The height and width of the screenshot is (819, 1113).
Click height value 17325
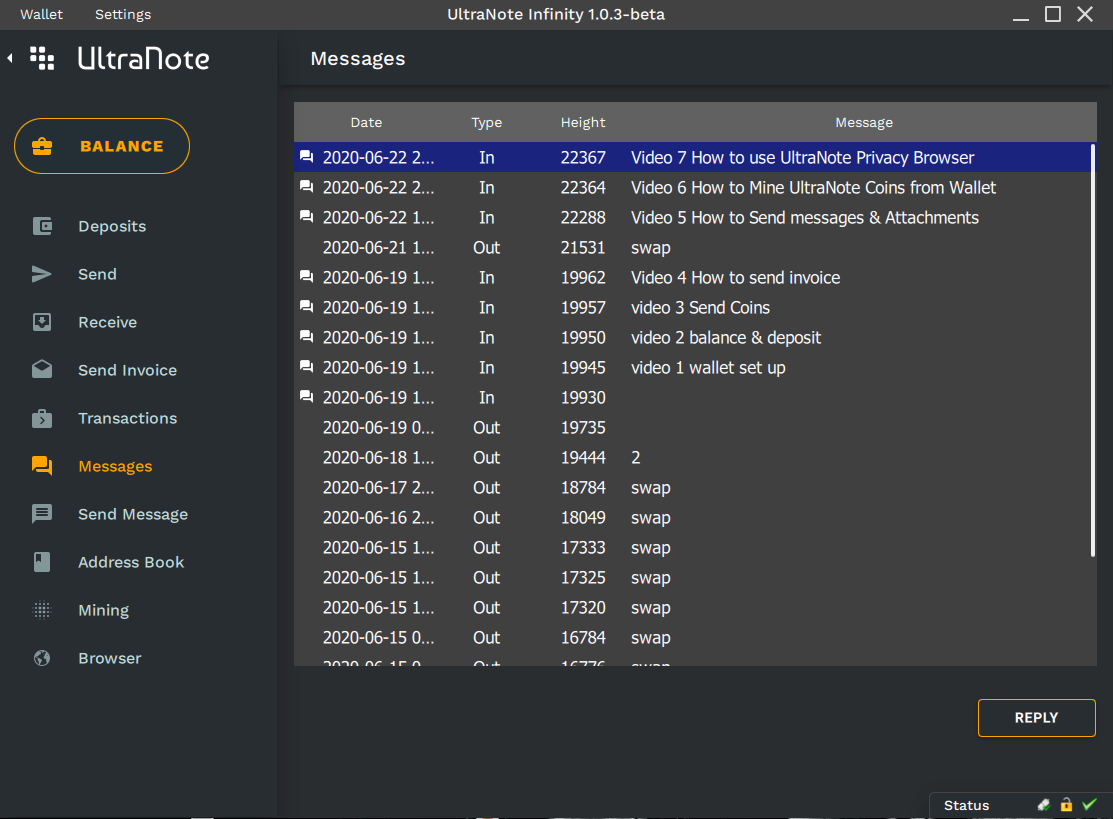(x=583, y=577)
